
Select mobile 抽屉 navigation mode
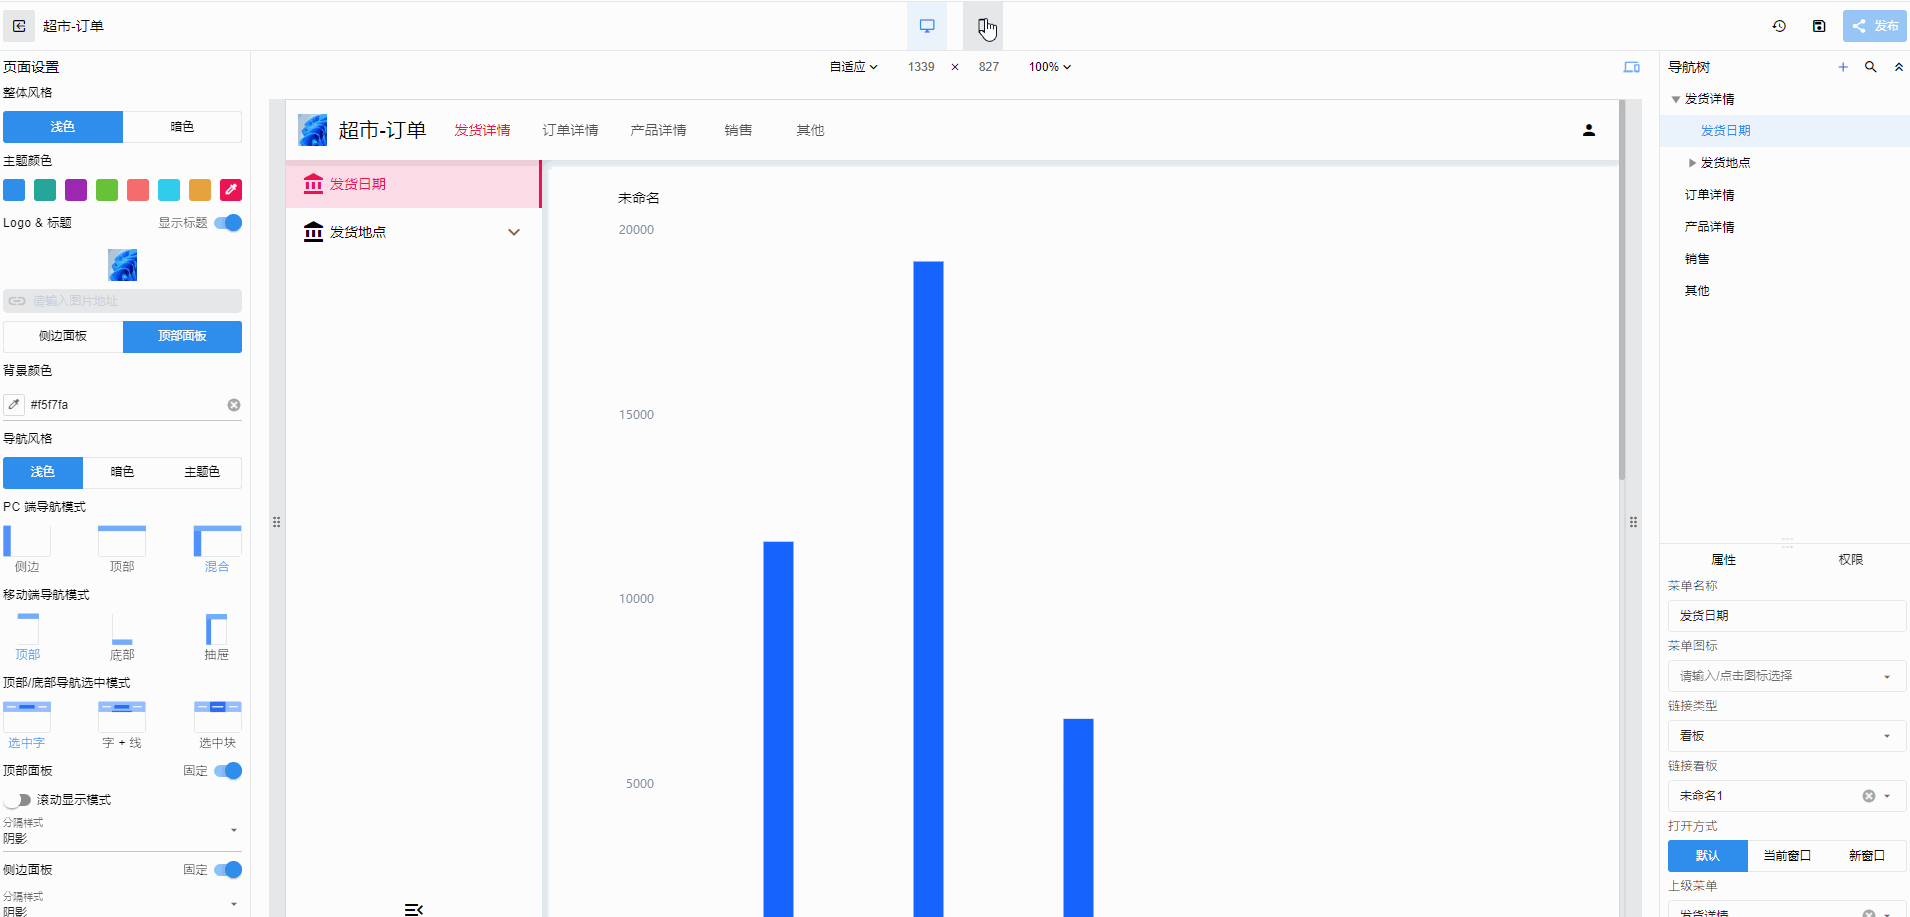[217, 637]
